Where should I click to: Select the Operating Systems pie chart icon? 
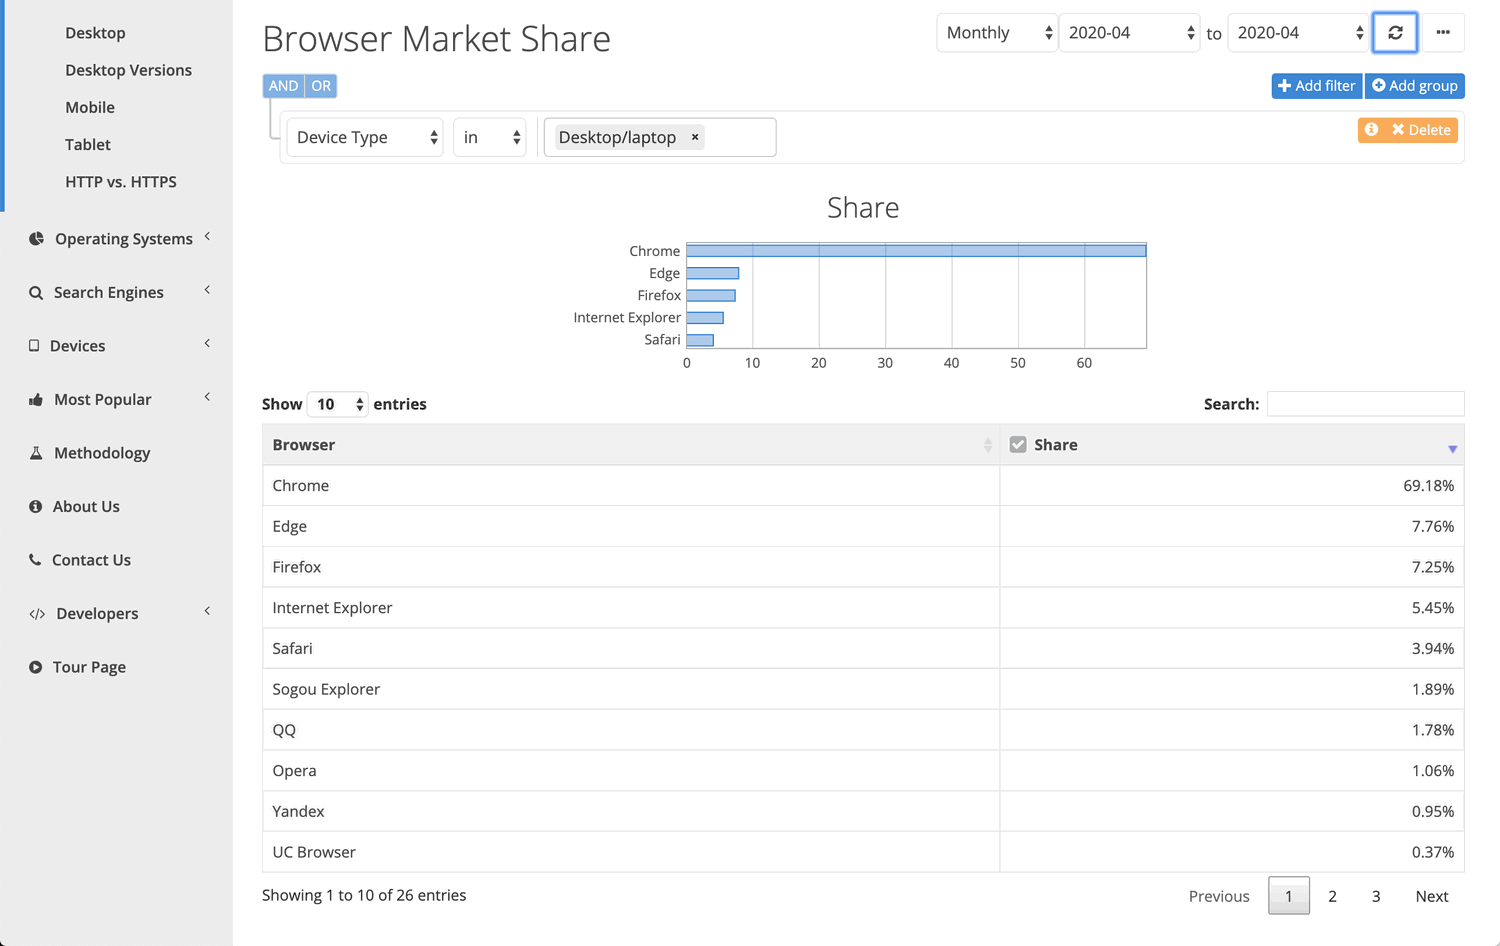[x=35, y=238]
